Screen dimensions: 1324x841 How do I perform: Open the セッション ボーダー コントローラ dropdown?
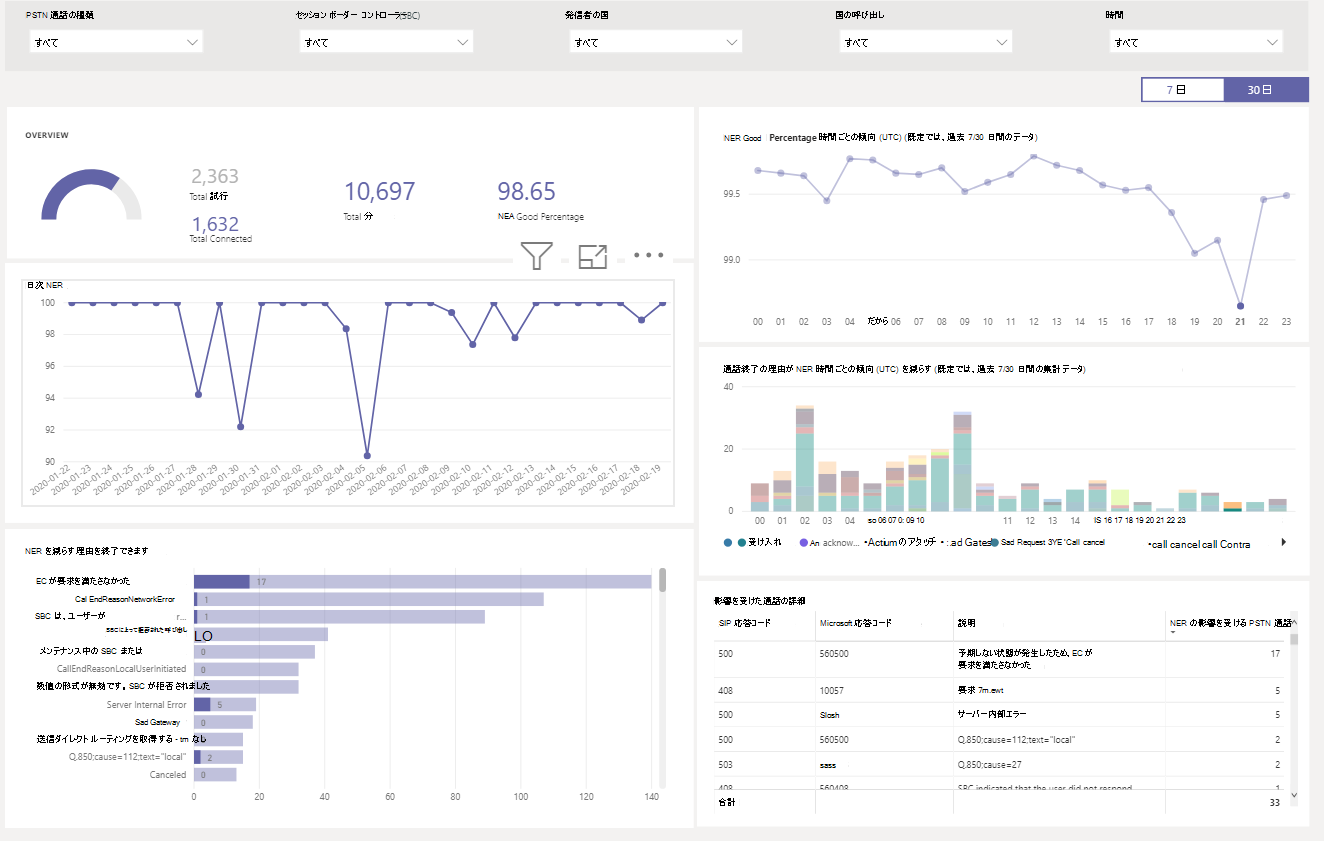pyautogui.click(x=386, y=42)
